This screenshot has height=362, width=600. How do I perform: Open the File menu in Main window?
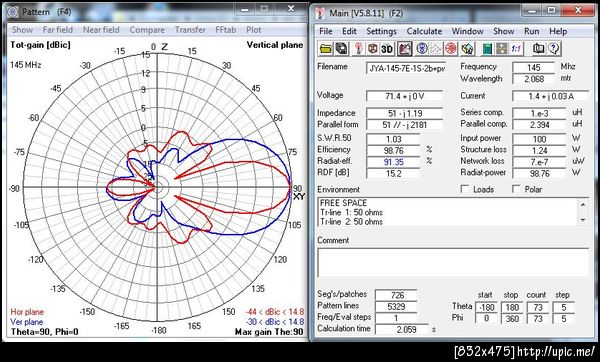pos(326,31)
